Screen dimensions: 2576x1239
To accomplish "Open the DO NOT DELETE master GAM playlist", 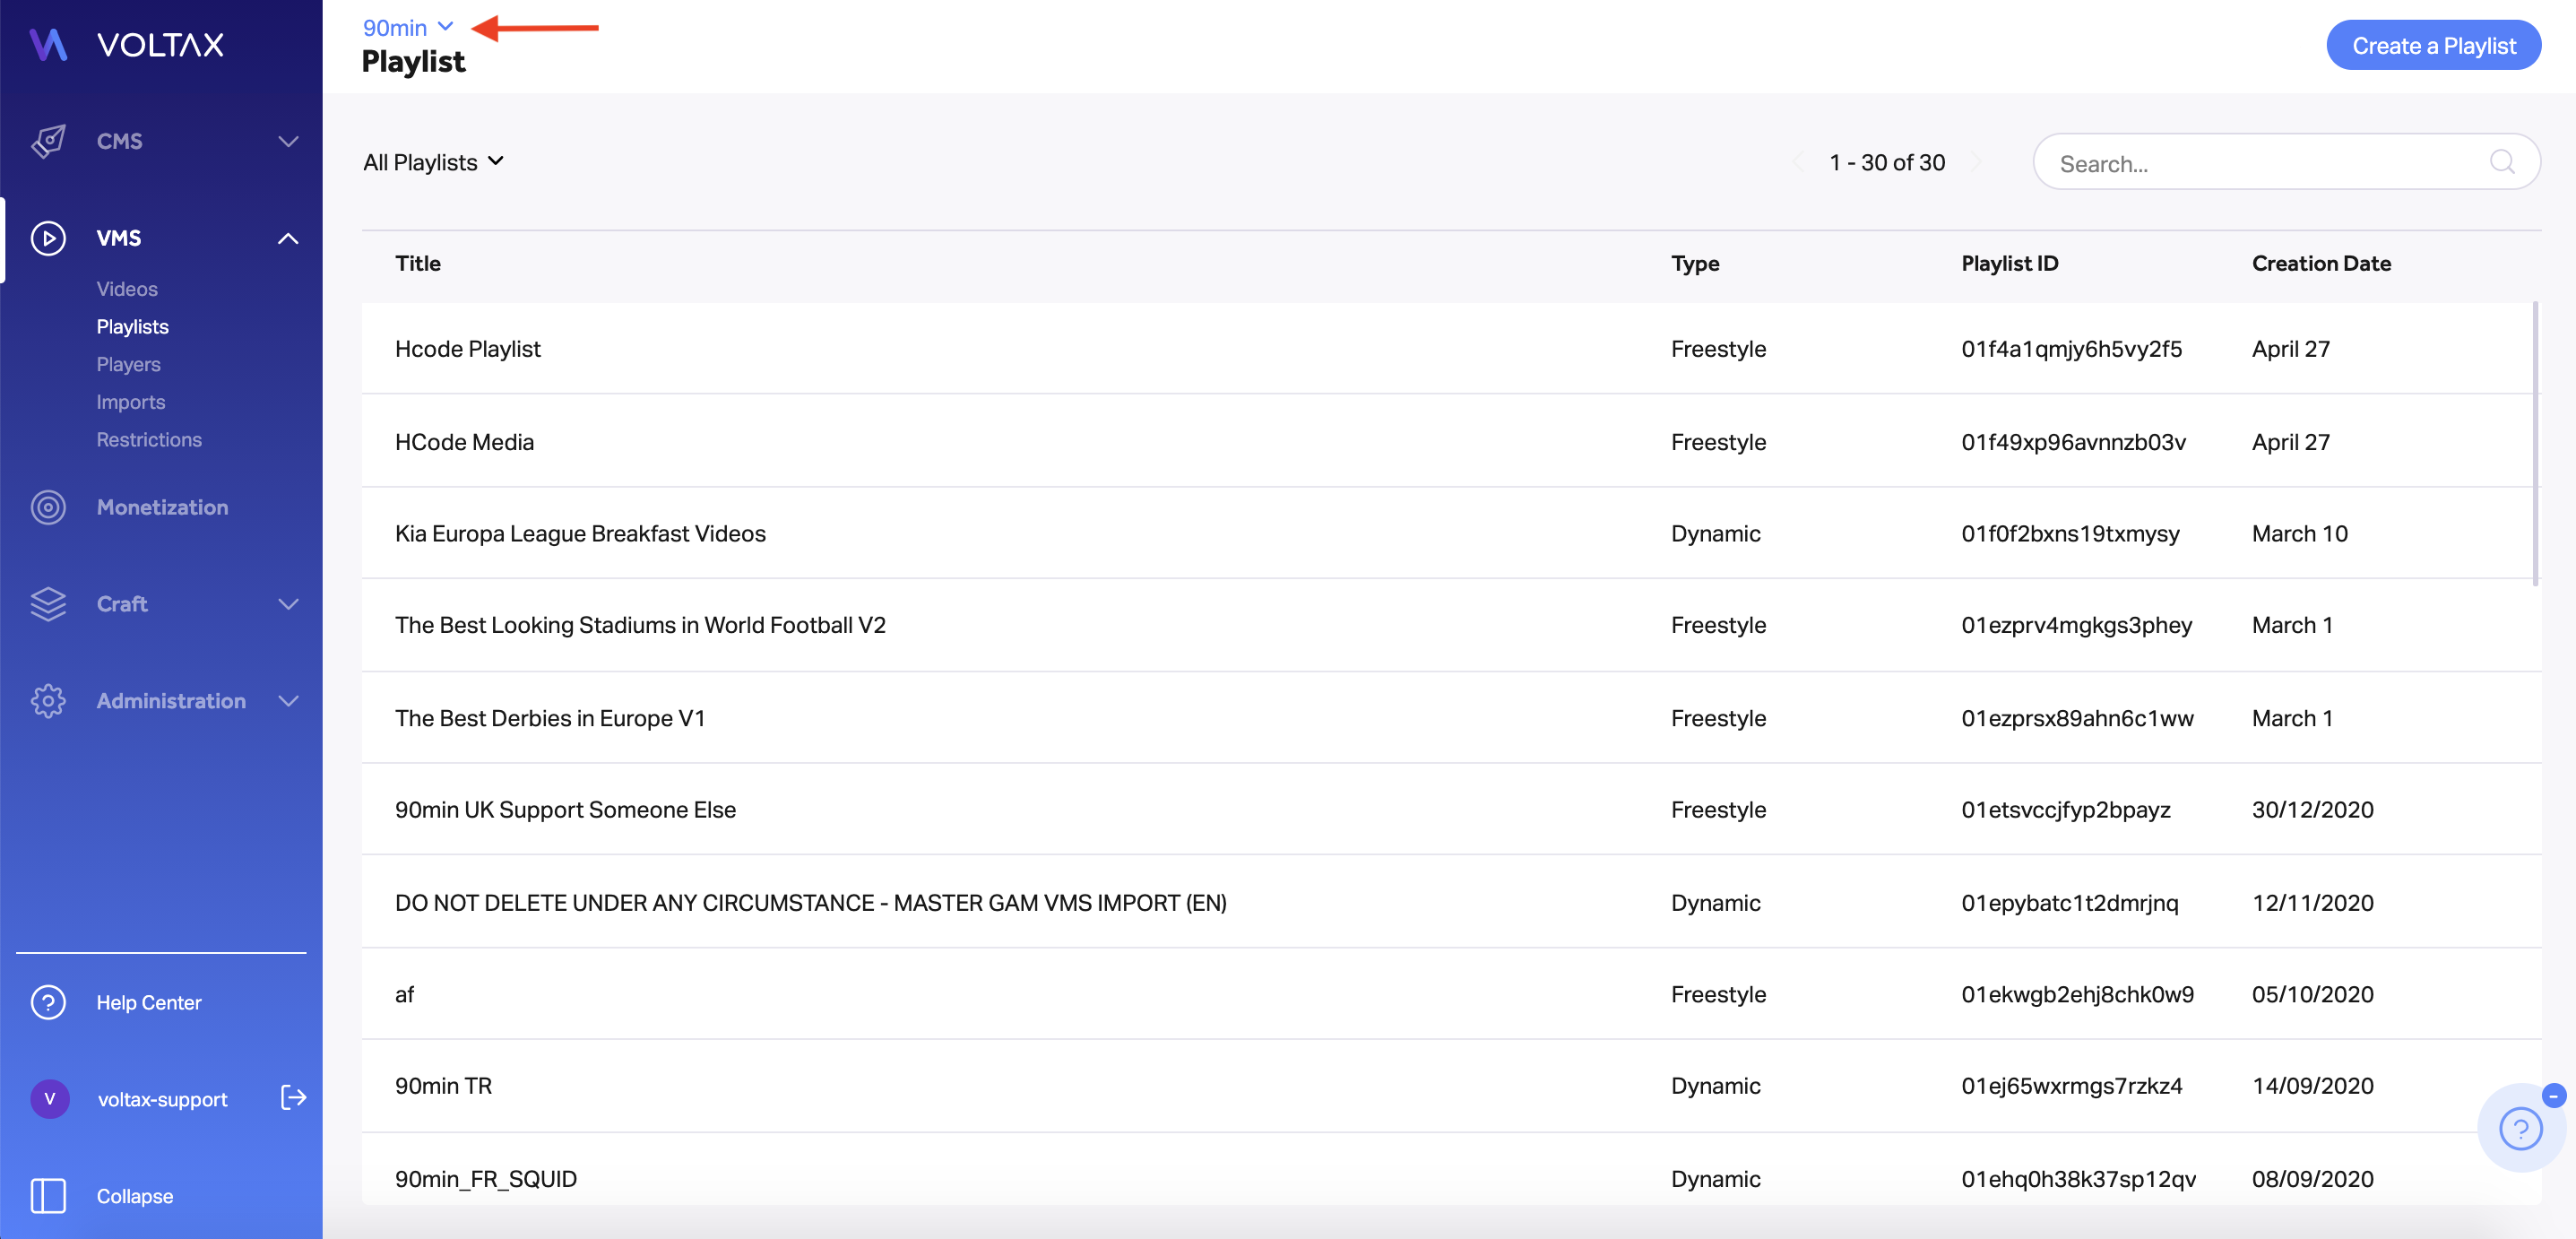I will 1450,902.
